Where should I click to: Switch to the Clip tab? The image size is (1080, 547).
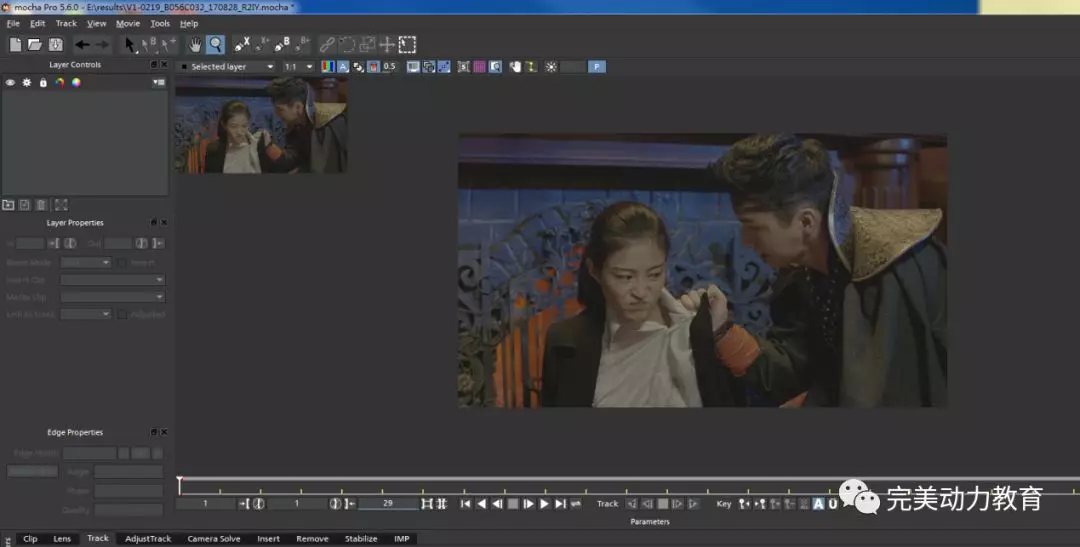(30, 539)
